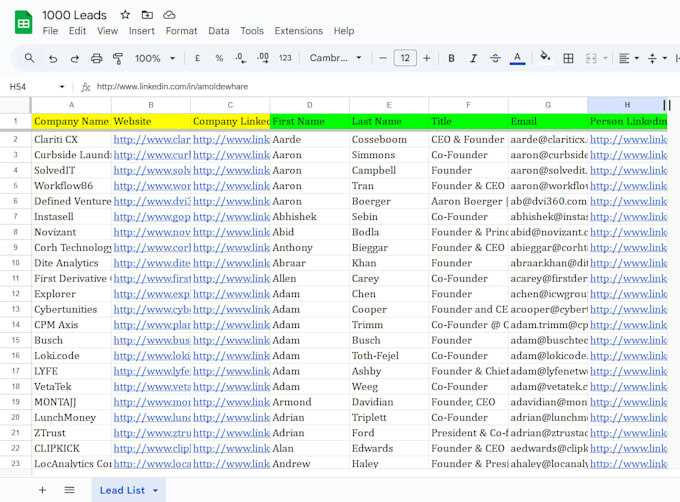Click the font size 12 field

point(405,58)
